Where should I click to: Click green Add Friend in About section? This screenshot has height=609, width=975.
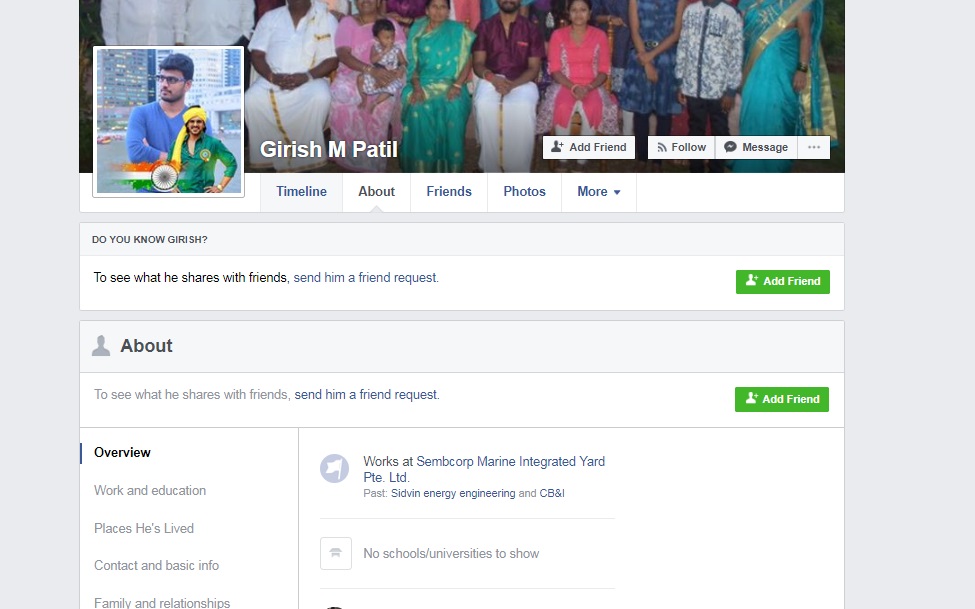(782, 399)
